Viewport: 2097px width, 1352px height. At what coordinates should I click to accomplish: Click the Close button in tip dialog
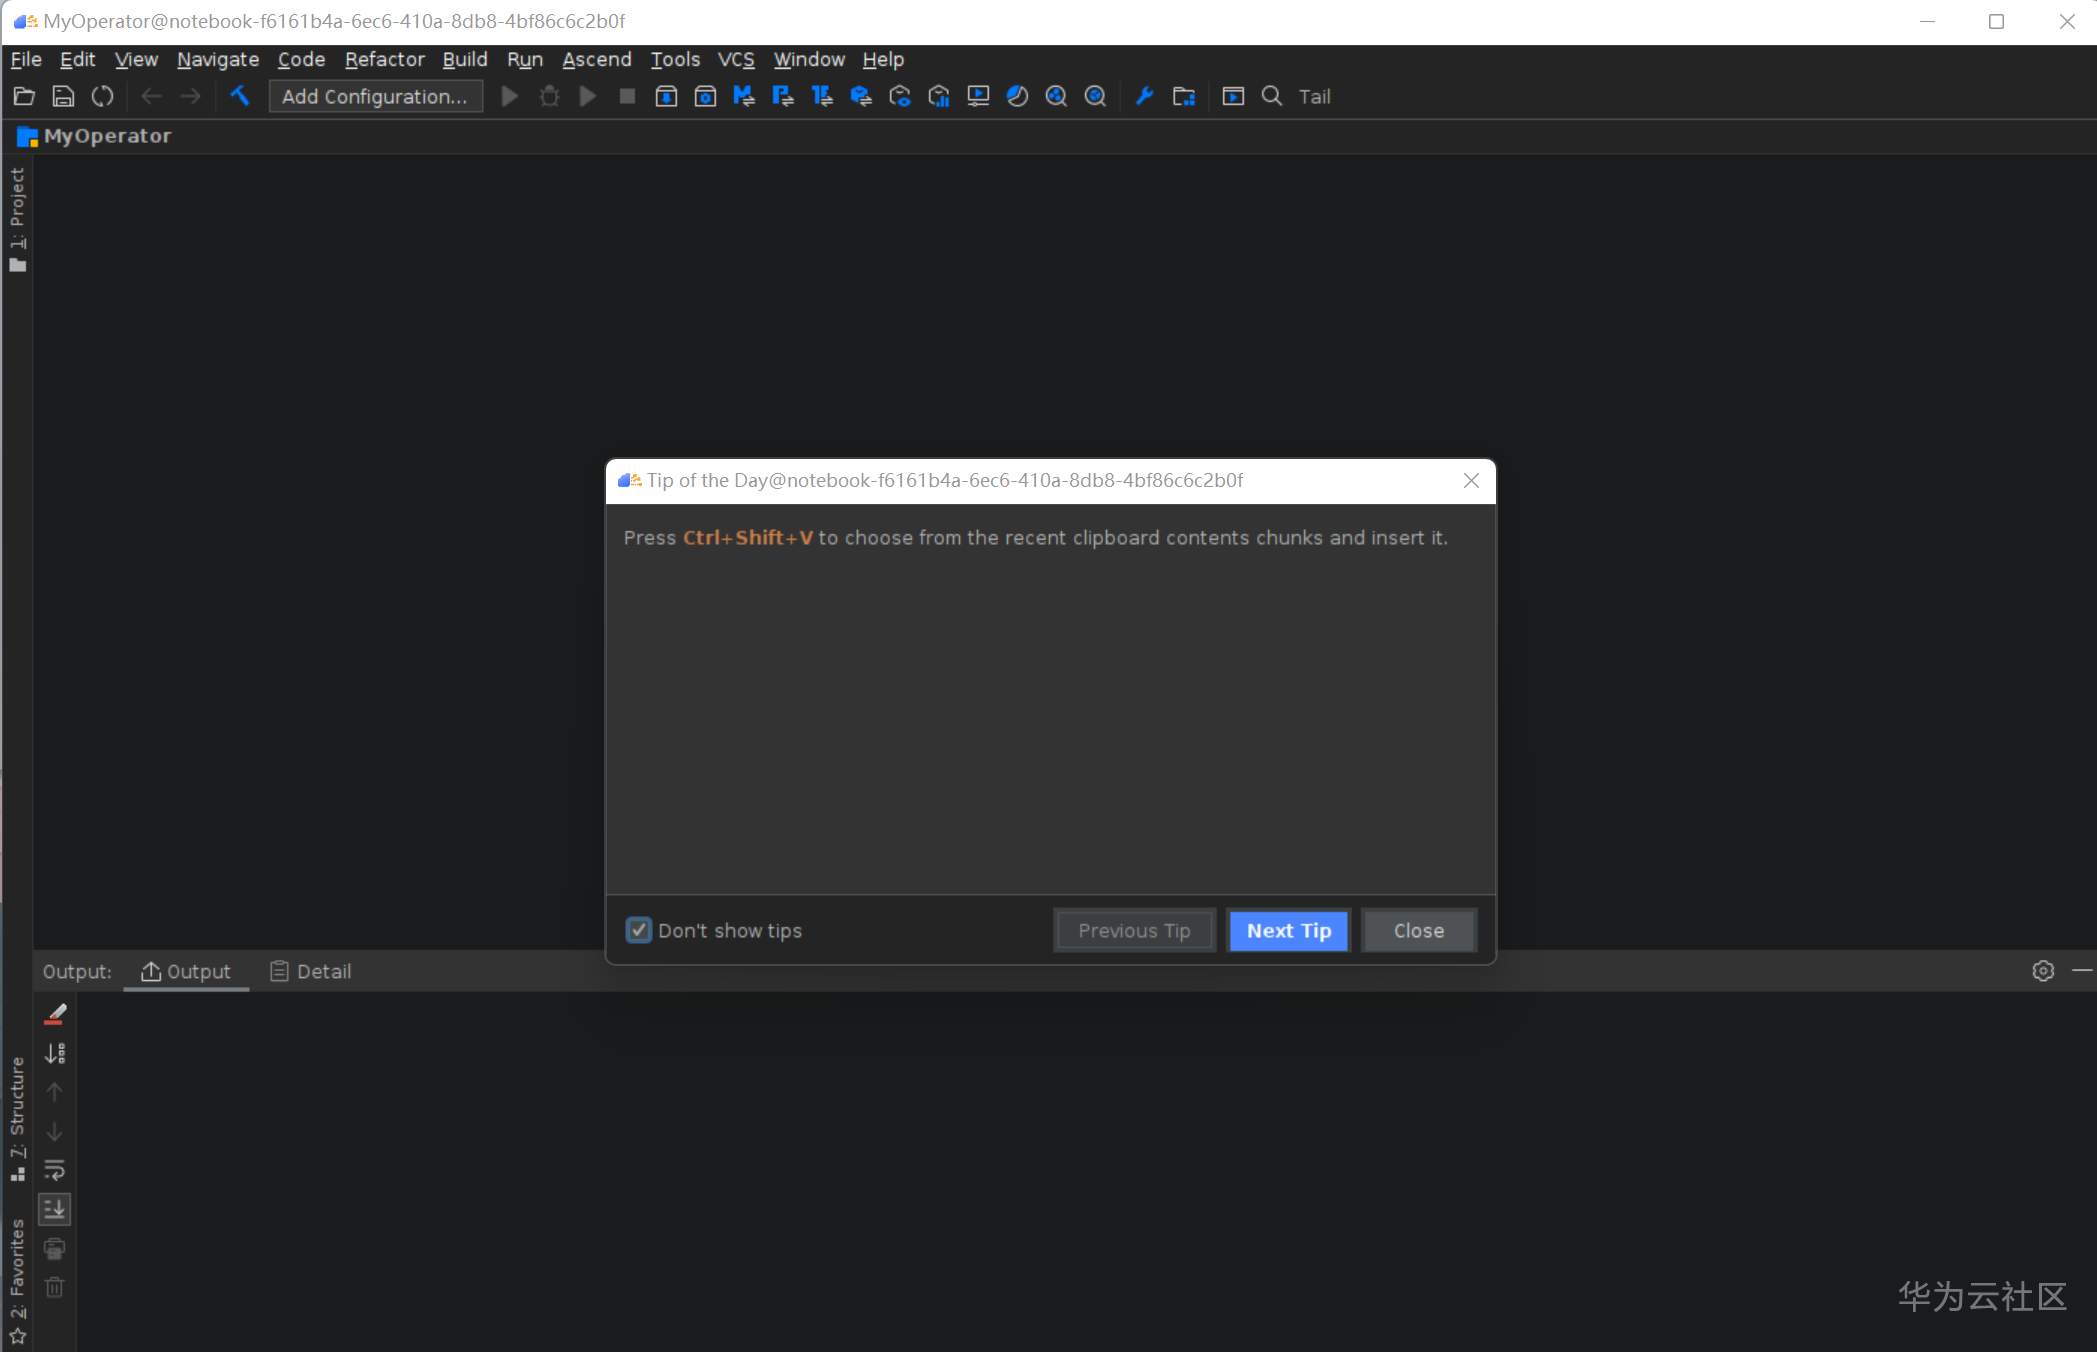[1418, 930]
